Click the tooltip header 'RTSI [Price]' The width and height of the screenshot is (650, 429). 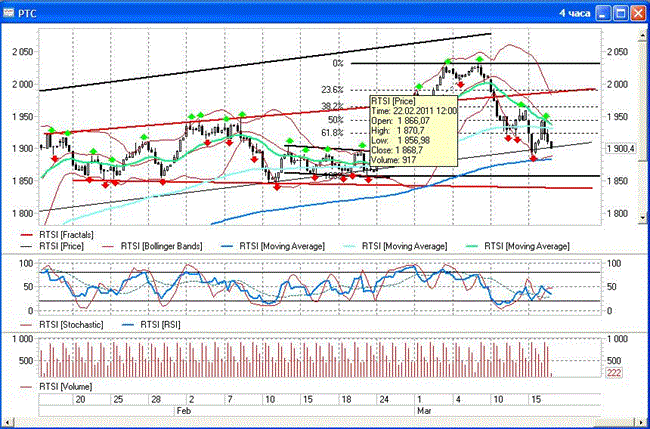click(392, 101)
